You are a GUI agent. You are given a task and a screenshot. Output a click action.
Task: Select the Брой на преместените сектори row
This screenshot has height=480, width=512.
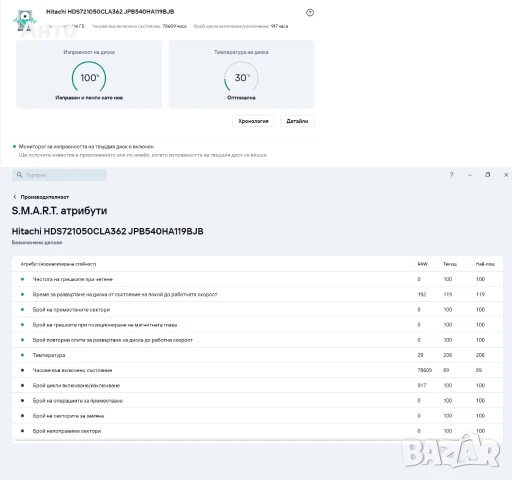257,310
